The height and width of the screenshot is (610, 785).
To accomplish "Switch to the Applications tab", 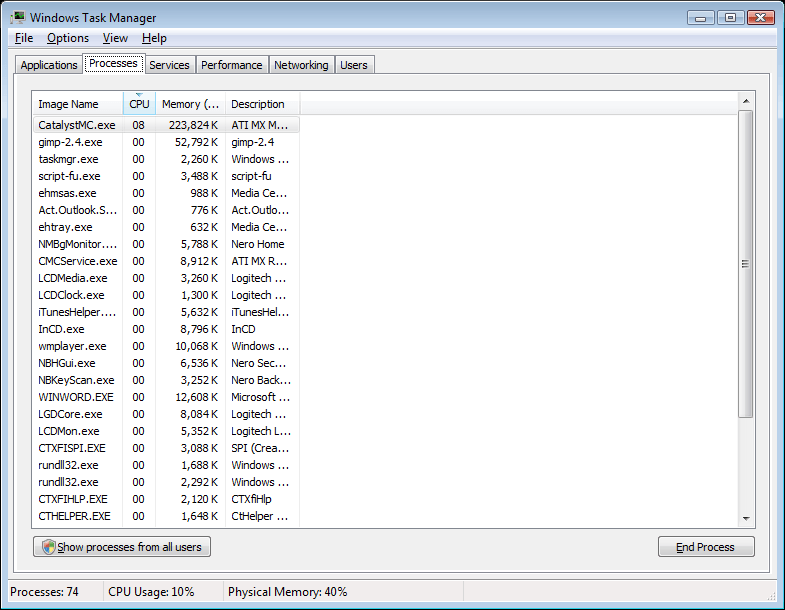I will pyautogui.click(x=49, y=65).
